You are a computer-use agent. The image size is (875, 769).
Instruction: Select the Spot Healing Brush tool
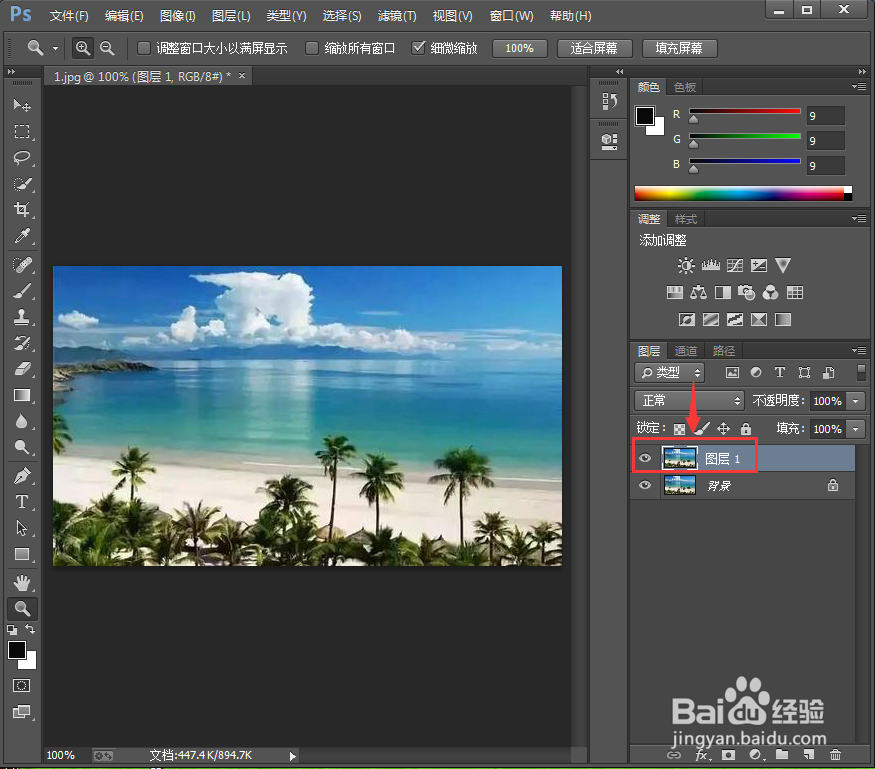pyautogui.click(x=22, y=264)
